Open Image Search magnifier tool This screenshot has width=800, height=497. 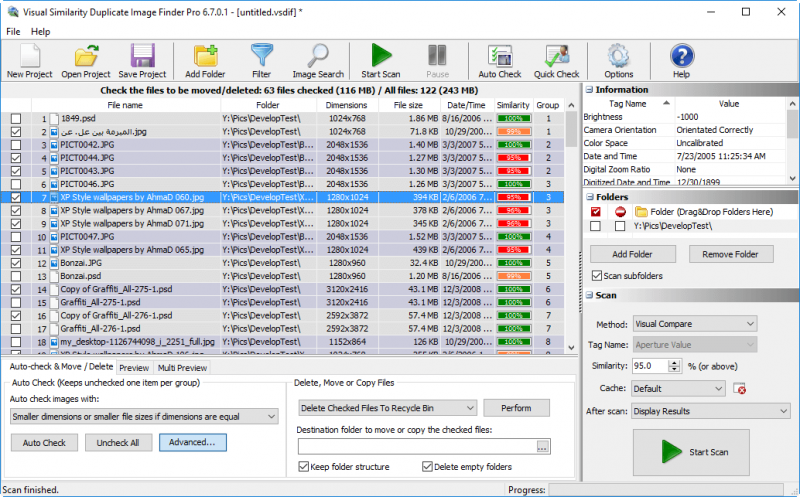tap(318, 56)
